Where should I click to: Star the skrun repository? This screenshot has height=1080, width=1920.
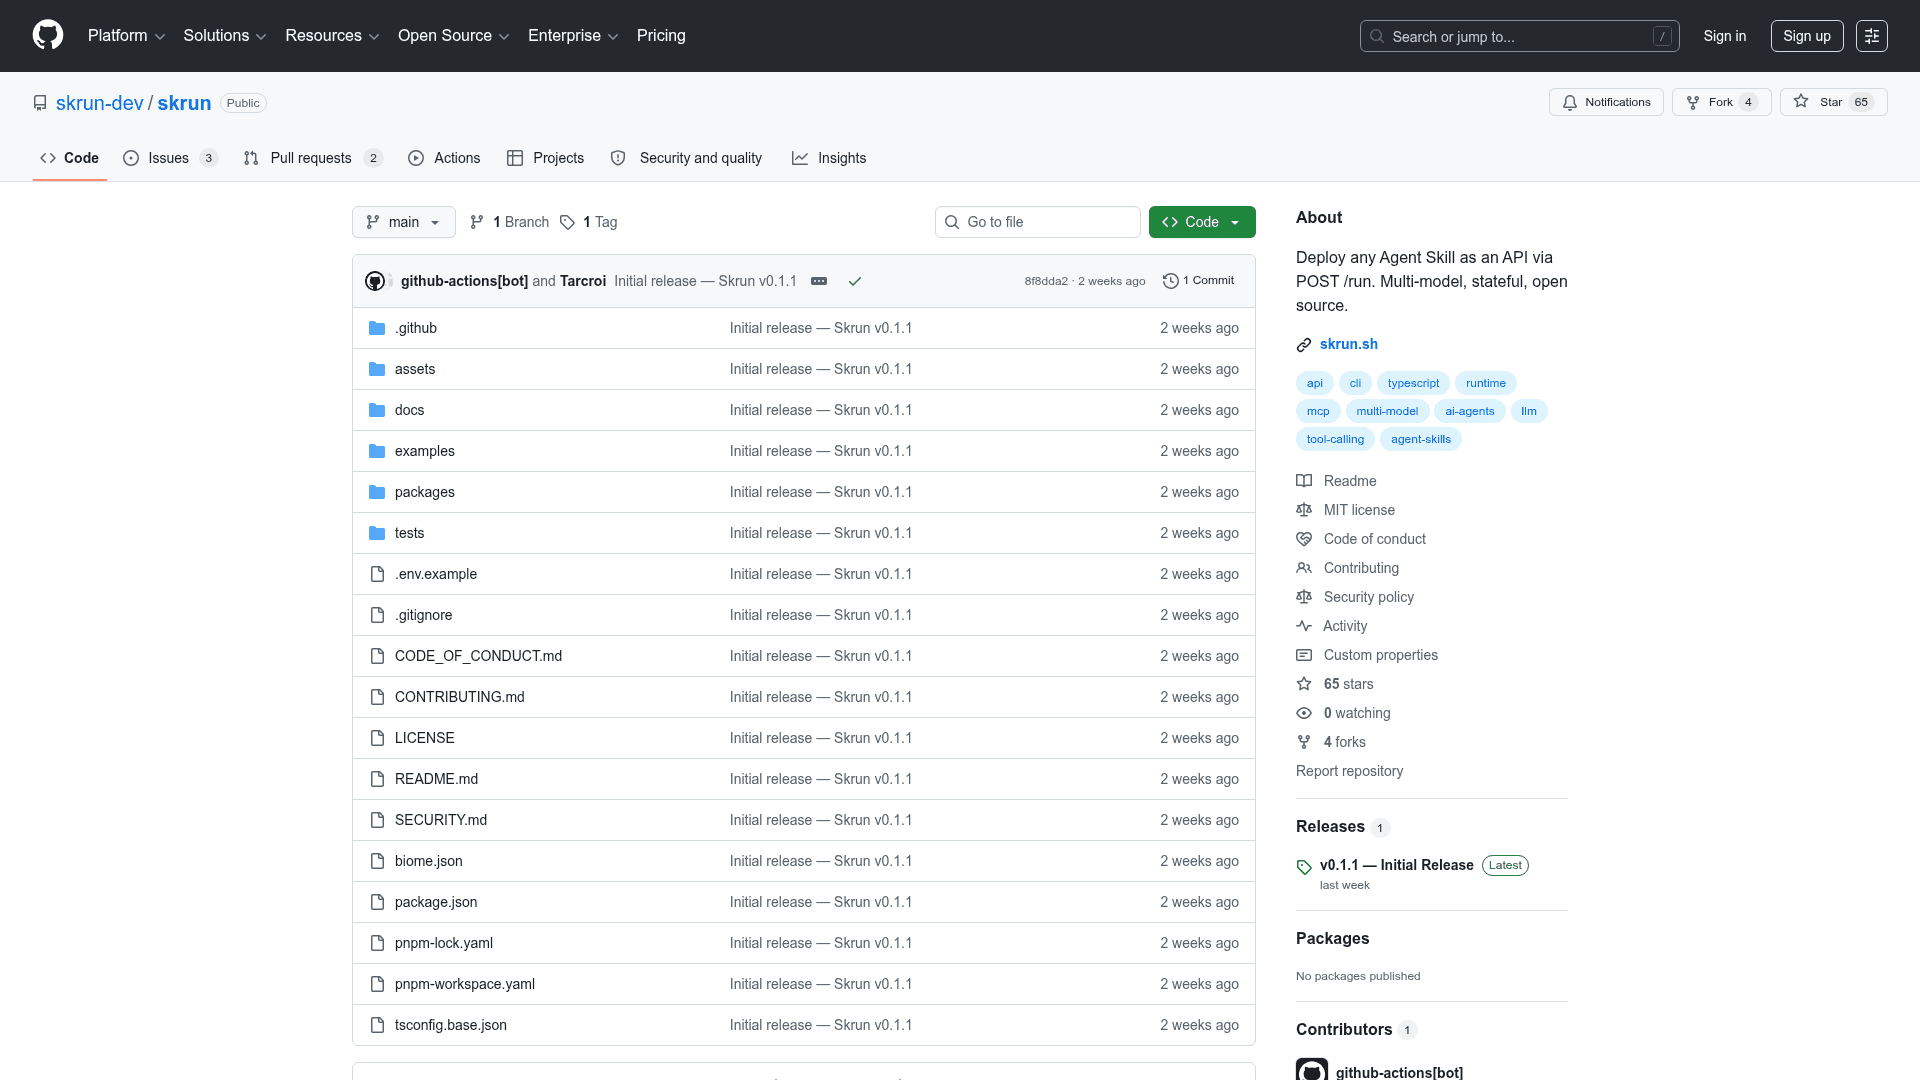pos(1820,102)
